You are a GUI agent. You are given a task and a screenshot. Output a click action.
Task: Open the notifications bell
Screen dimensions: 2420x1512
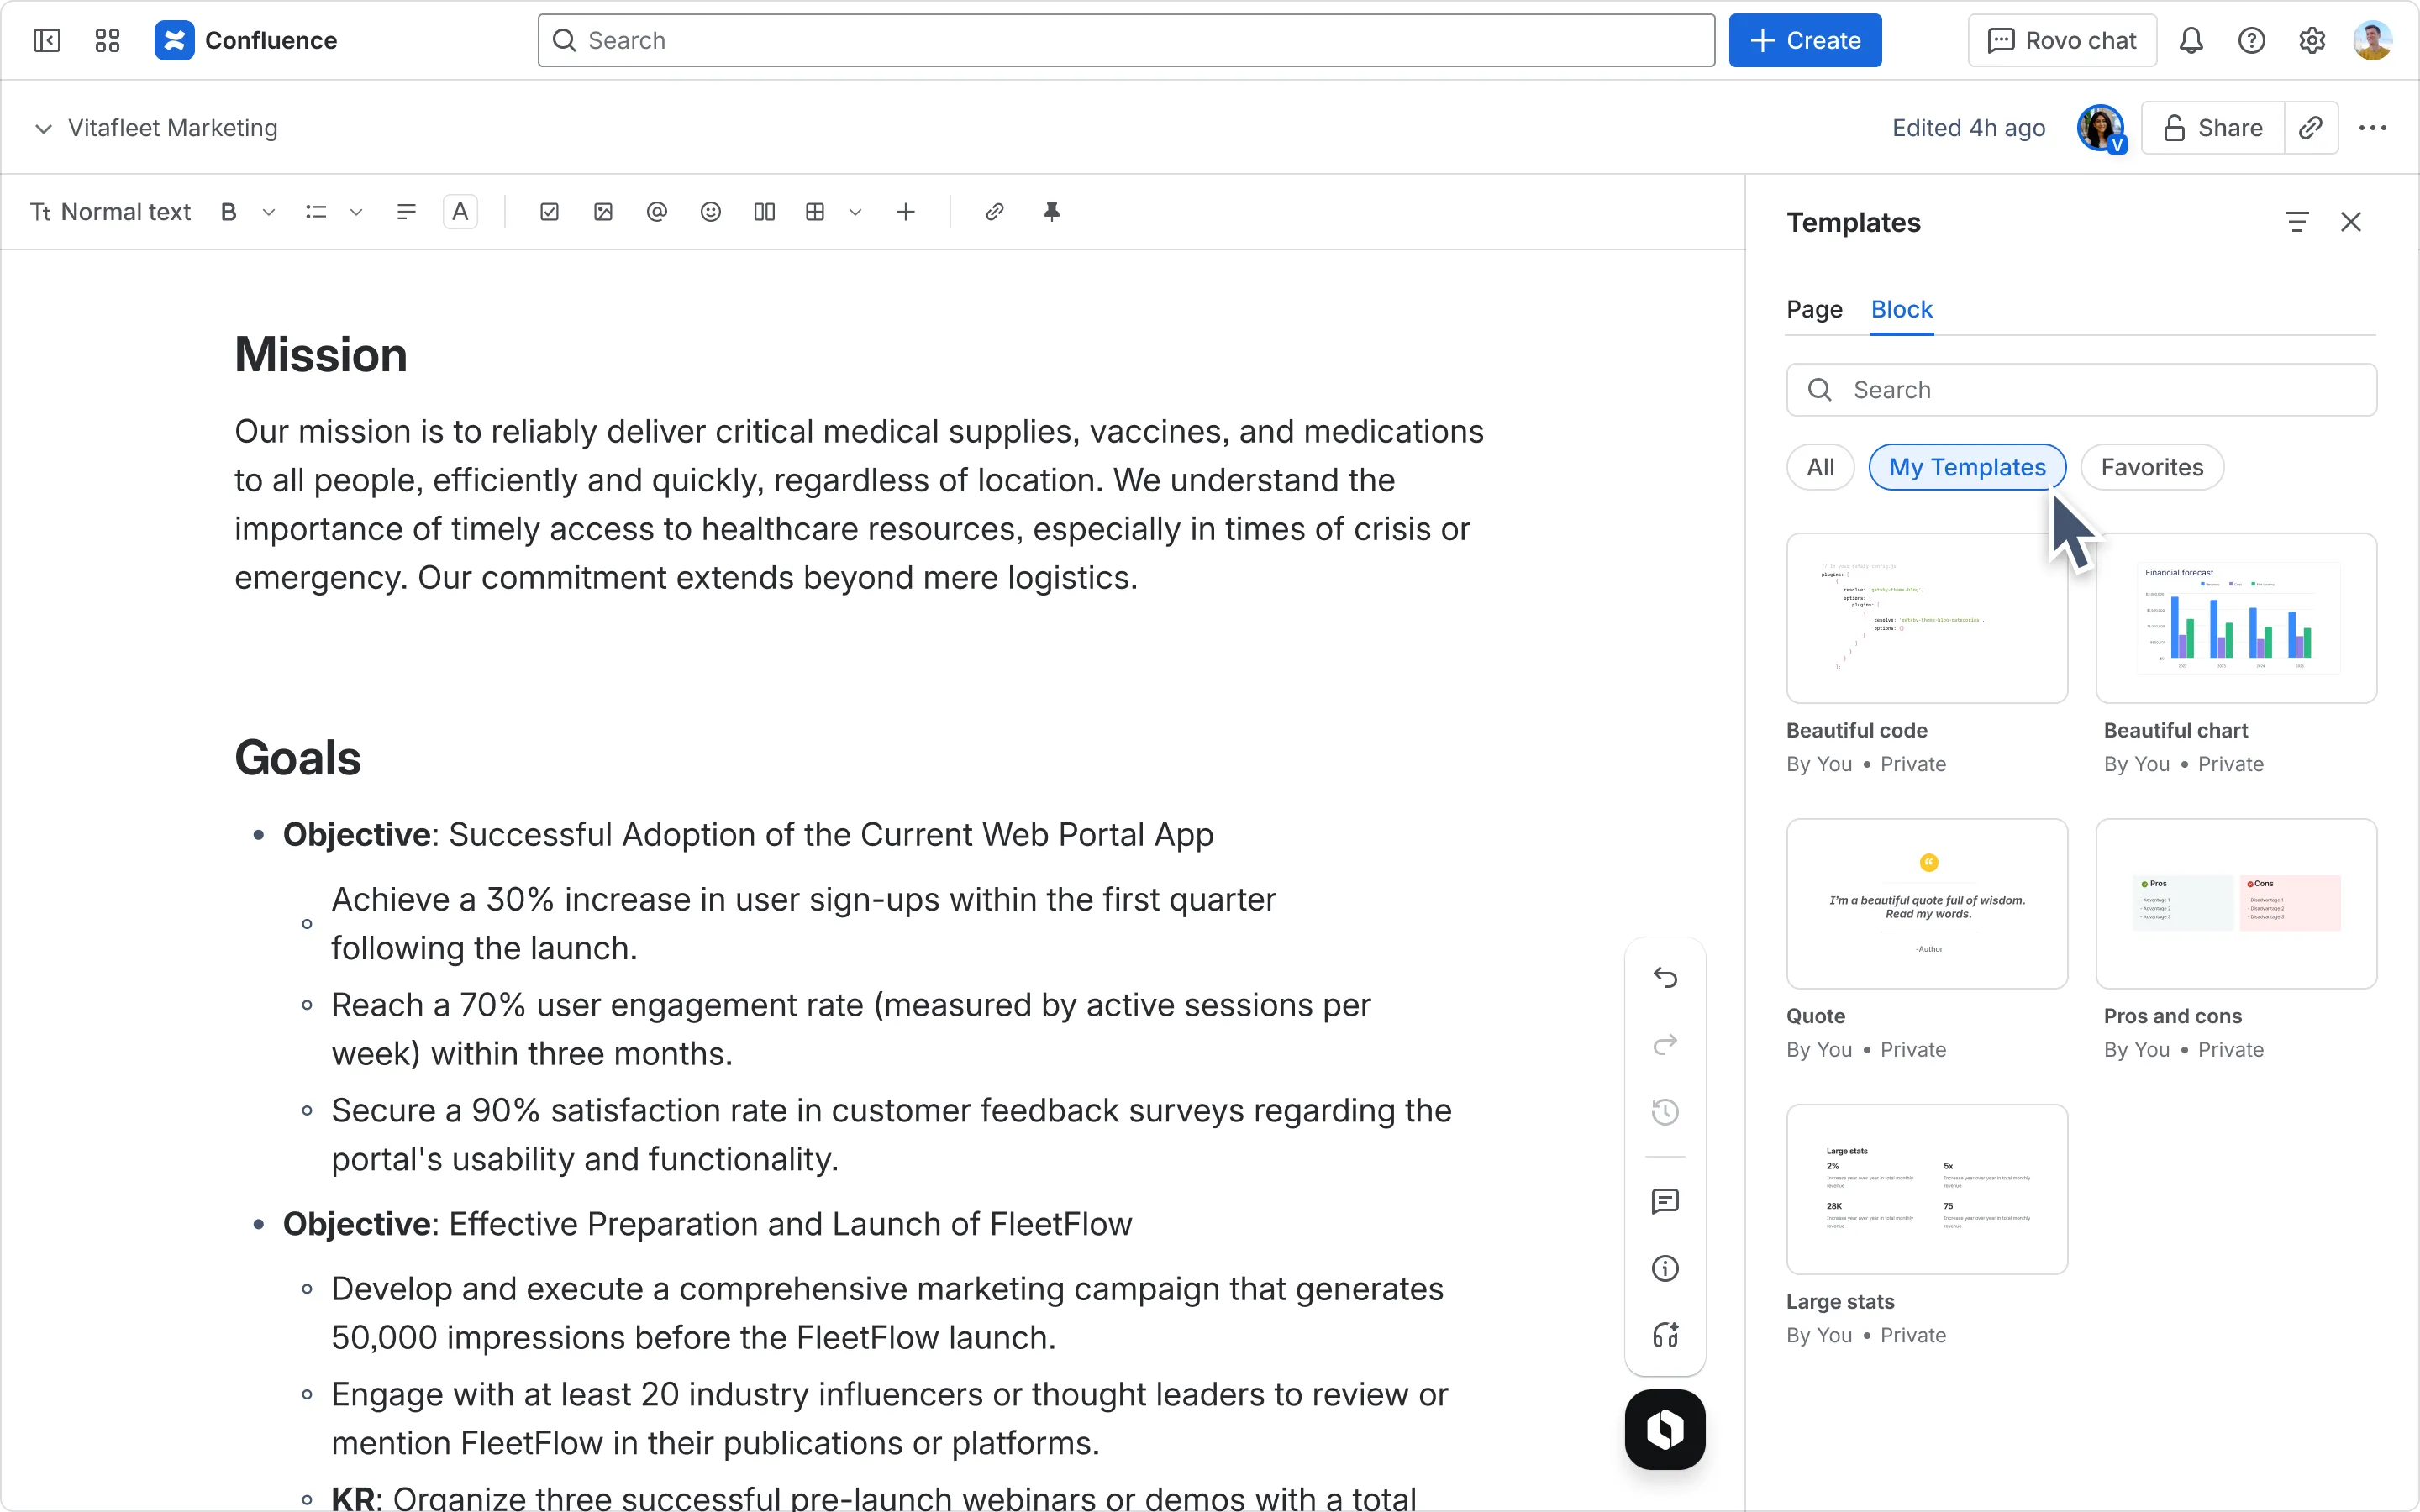pyautogui.click(x=2191, y=40)
